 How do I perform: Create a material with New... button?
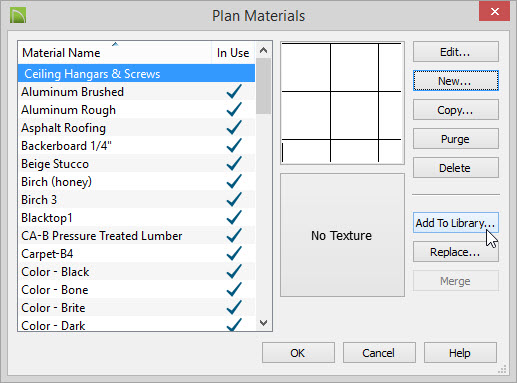click(x=456, y=81)
